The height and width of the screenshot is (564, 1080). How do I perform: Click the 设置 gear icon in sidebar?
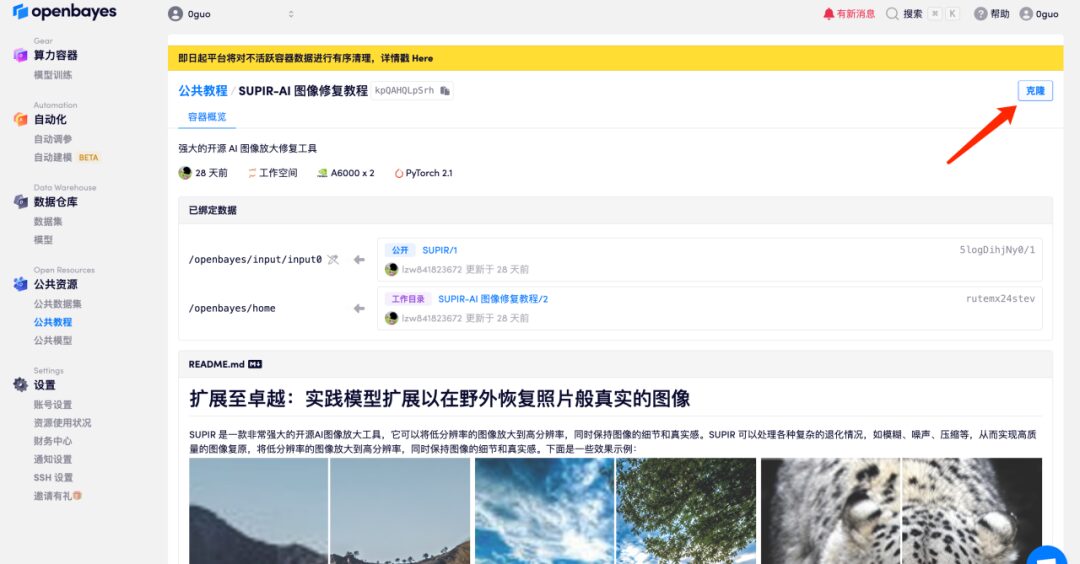(20, 385)
